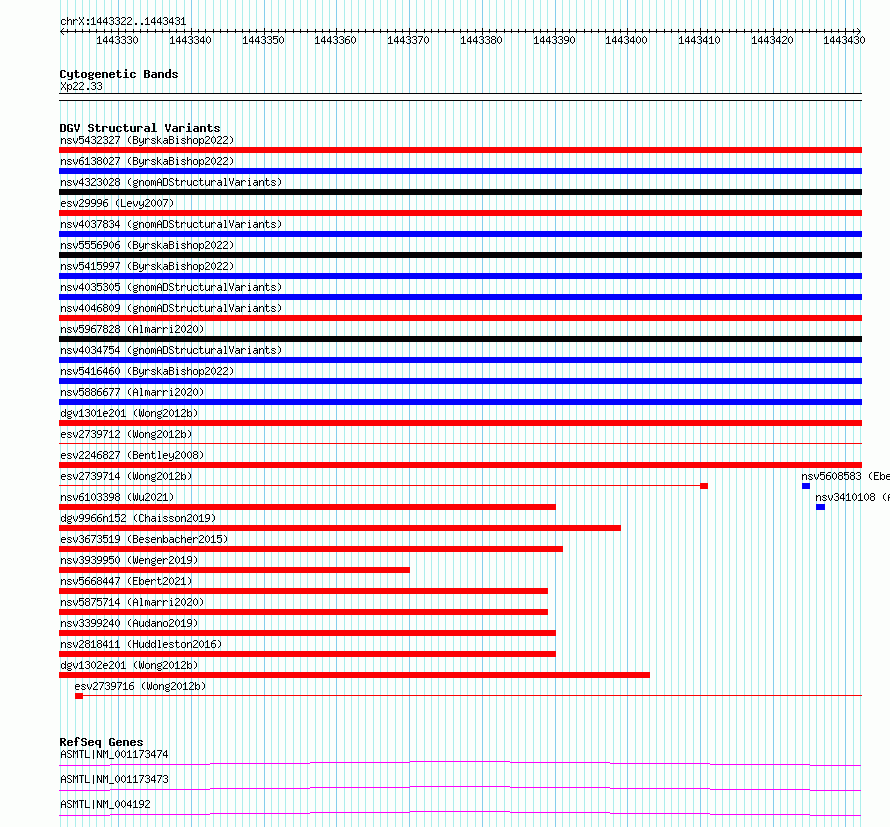
Task: Select esv2739716 (Wong2012b) label
Action: 140,686
